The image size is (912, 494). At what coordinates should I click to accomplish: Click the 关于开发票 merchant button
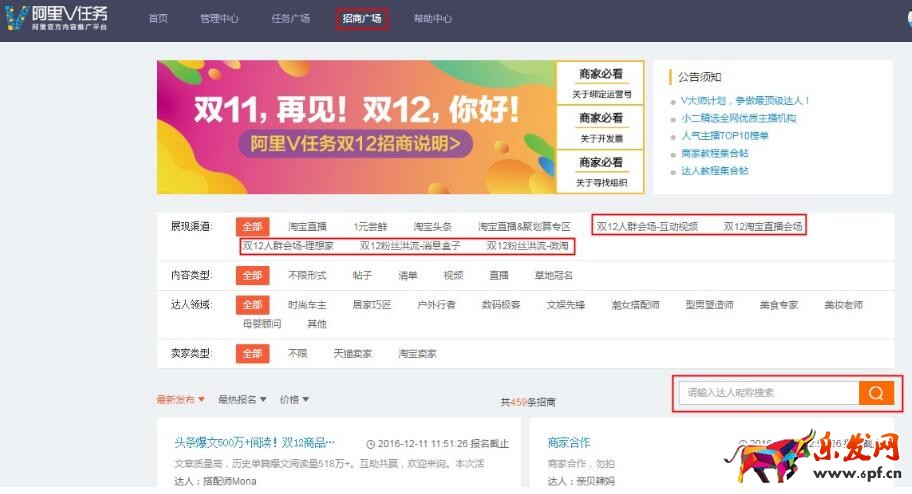click(602, 128)
